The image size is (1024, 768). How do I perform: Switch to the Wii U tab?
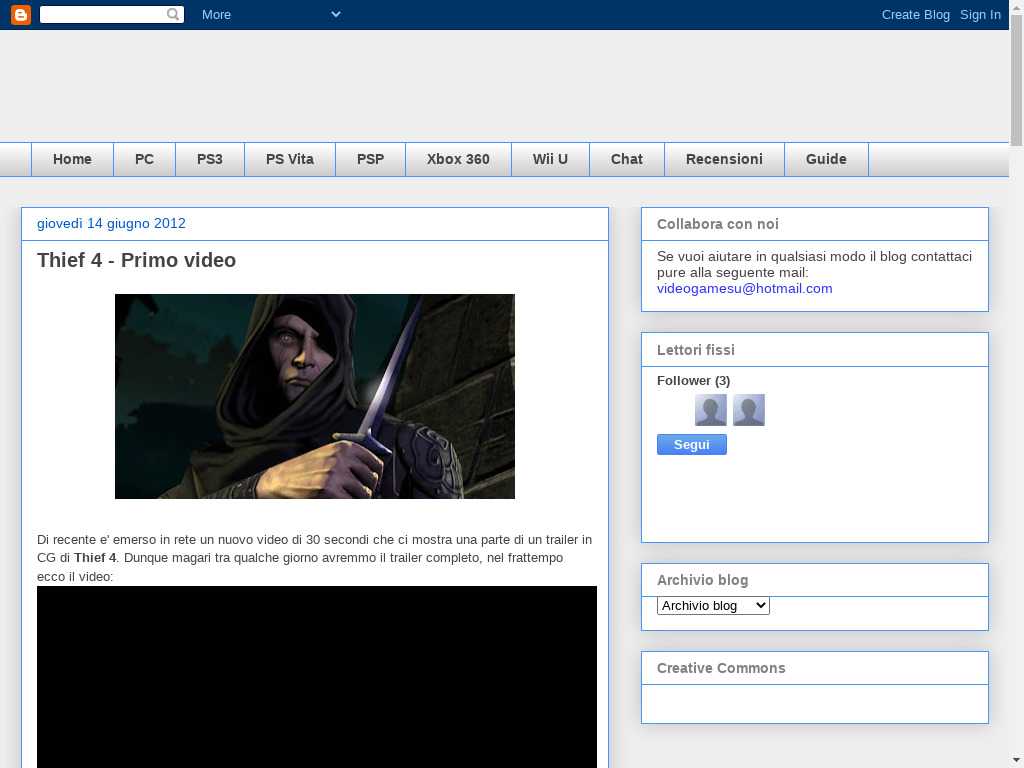click(550, 159)
